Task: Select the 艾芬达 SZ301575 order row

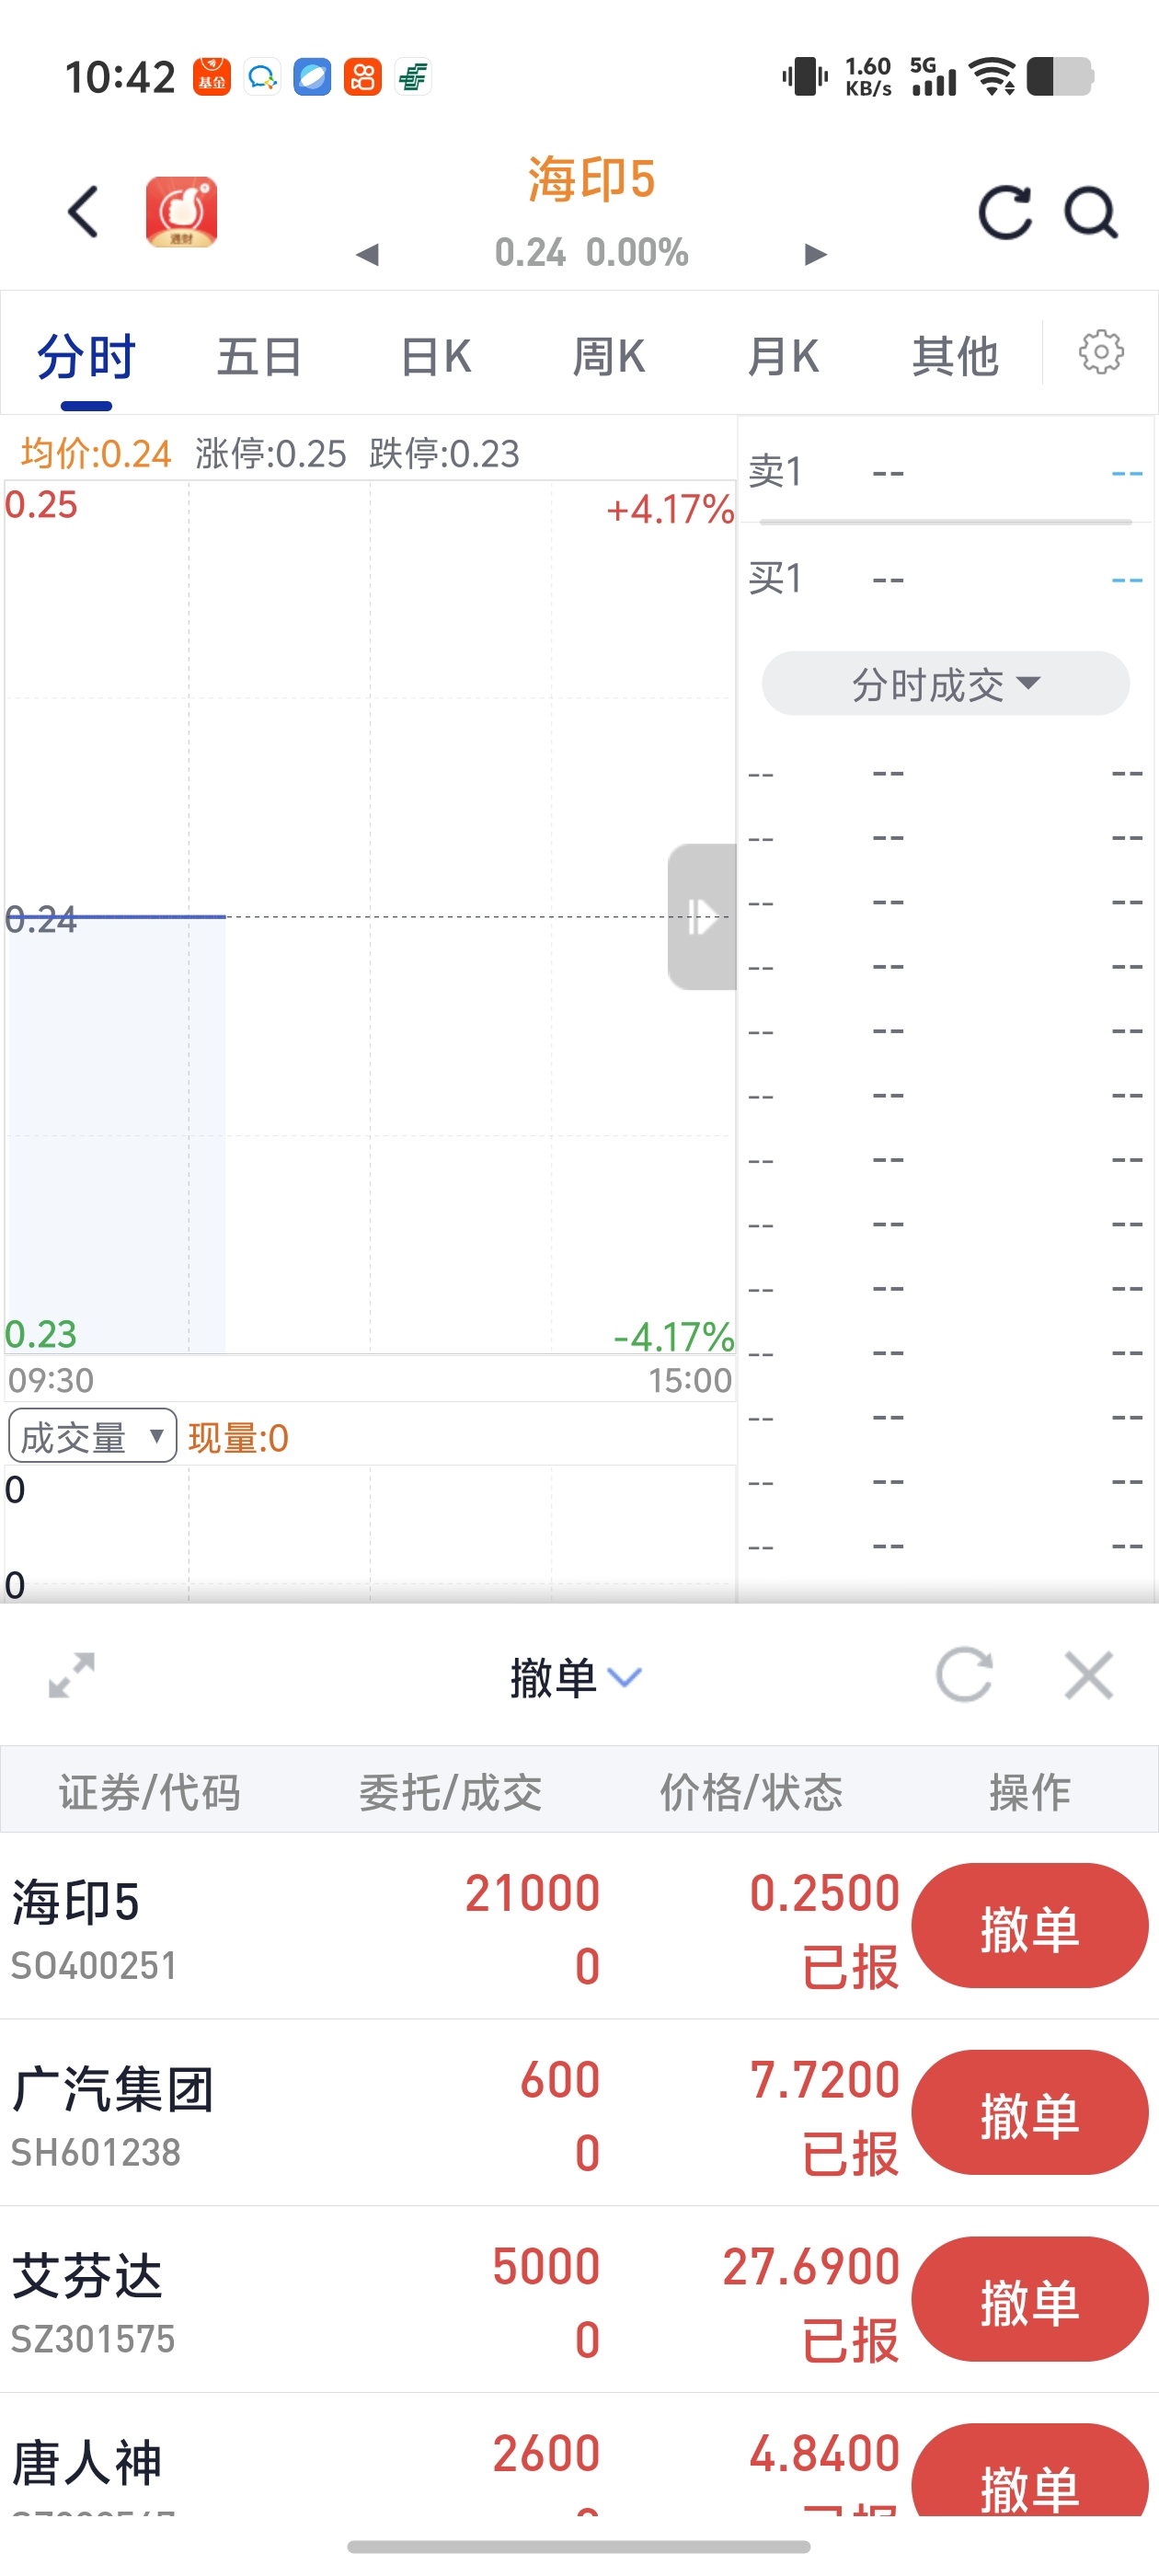Action: point(579,2300)
